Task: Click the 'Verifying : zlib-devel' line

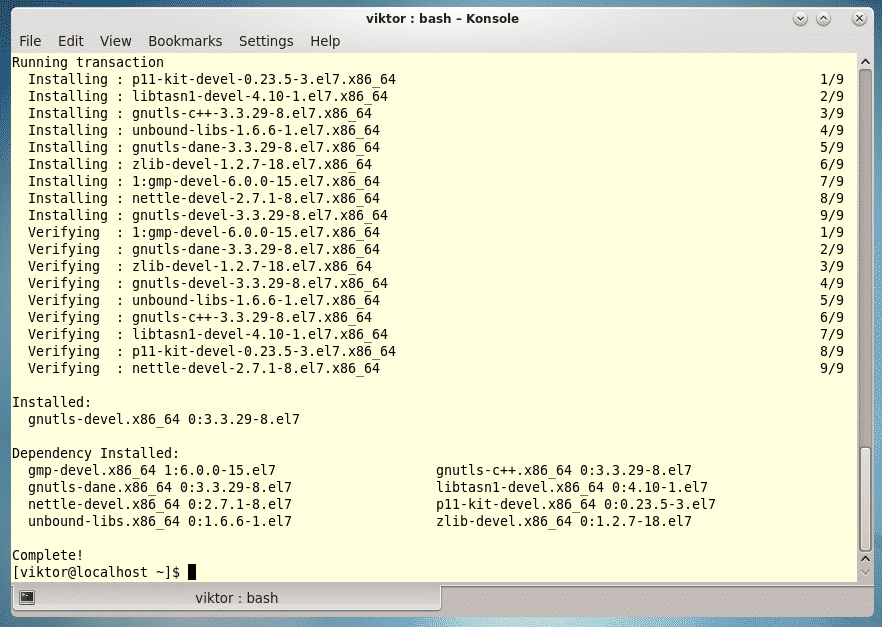Action: [200, 266]
